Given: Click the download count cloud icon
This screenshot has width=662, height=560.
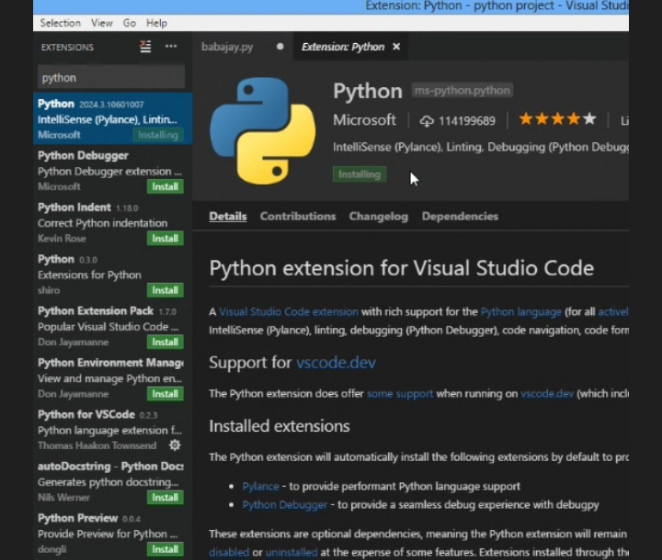Looking at the screenshot, I should [x=426, y=122].
